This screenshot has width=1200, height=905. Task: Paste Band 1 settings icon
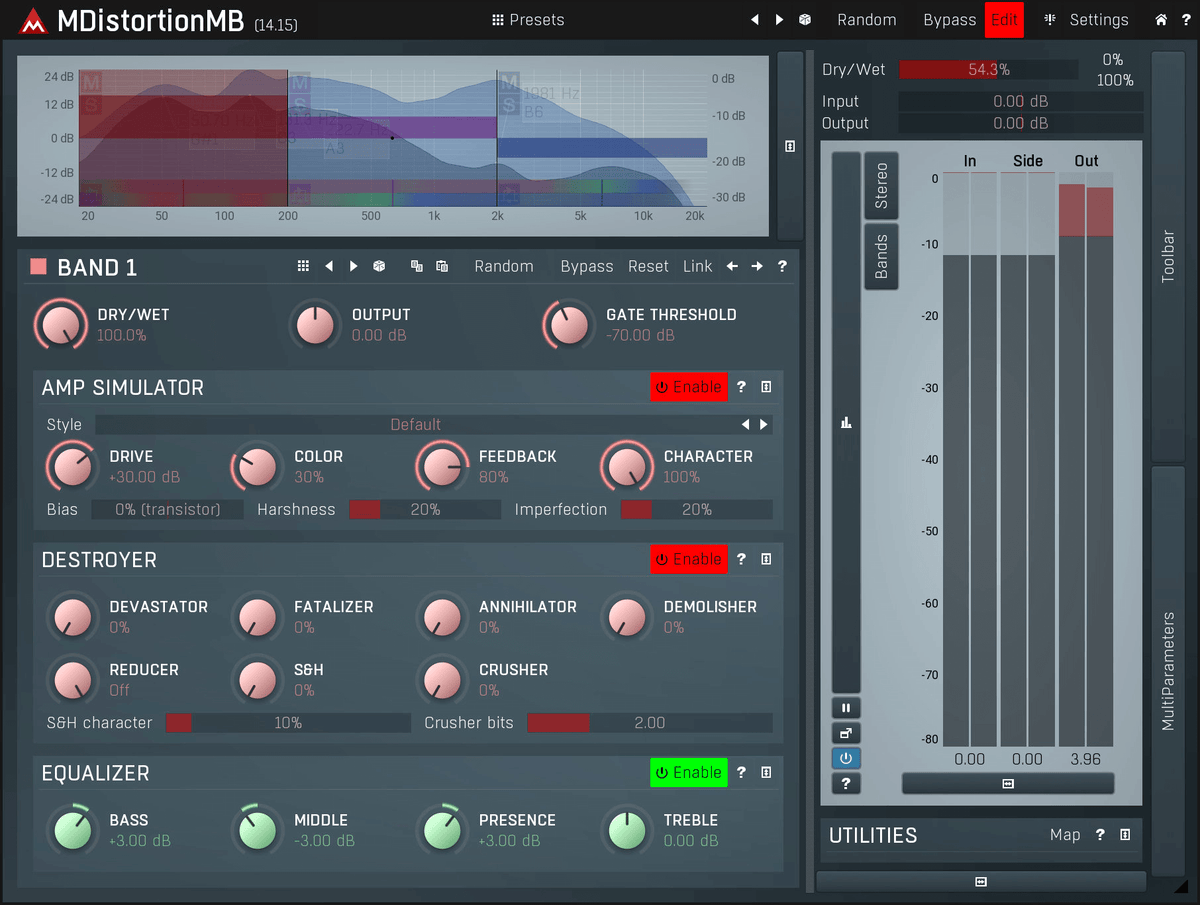[442, 266]
